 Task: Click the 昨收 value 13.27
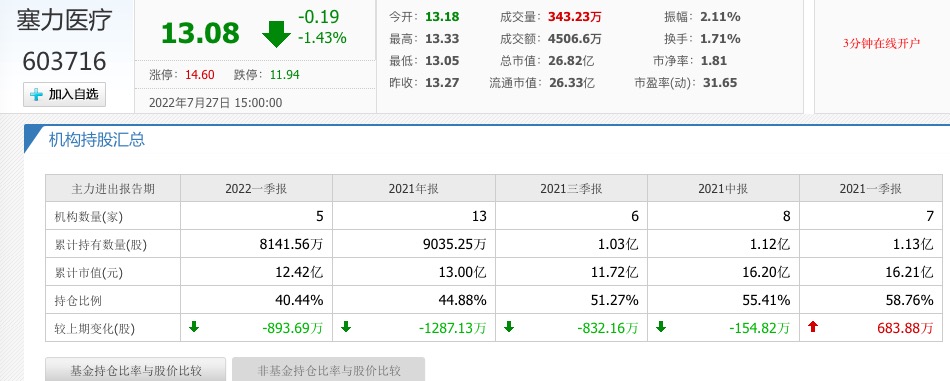click(x=442, y=83)
